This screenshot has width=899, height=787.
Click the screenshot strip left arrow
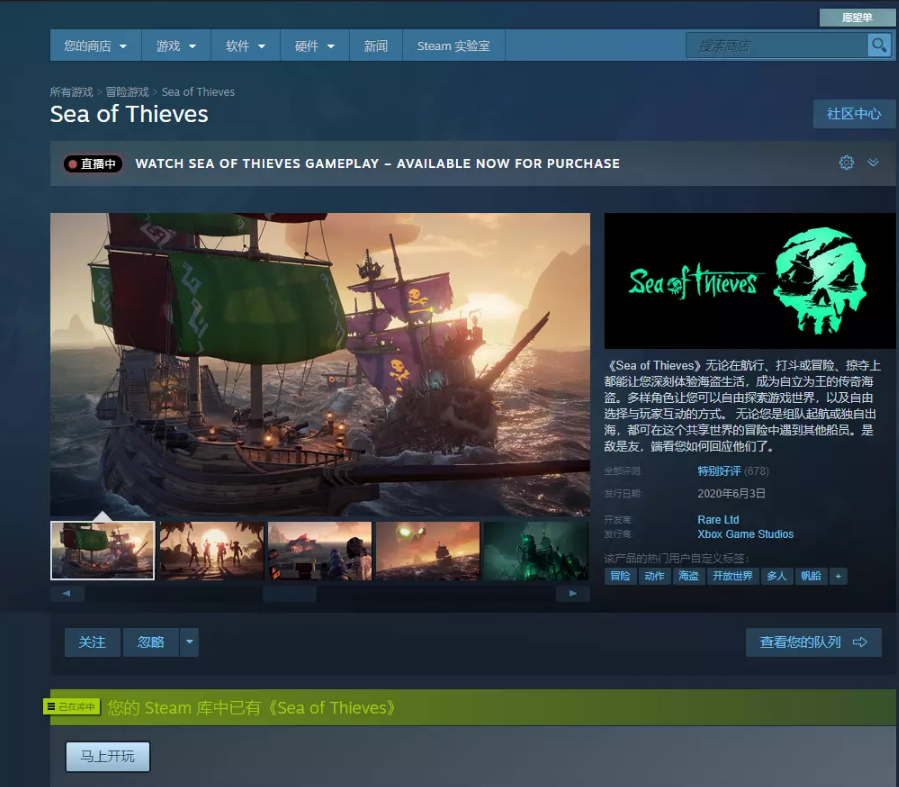click(x=67, y=593)
